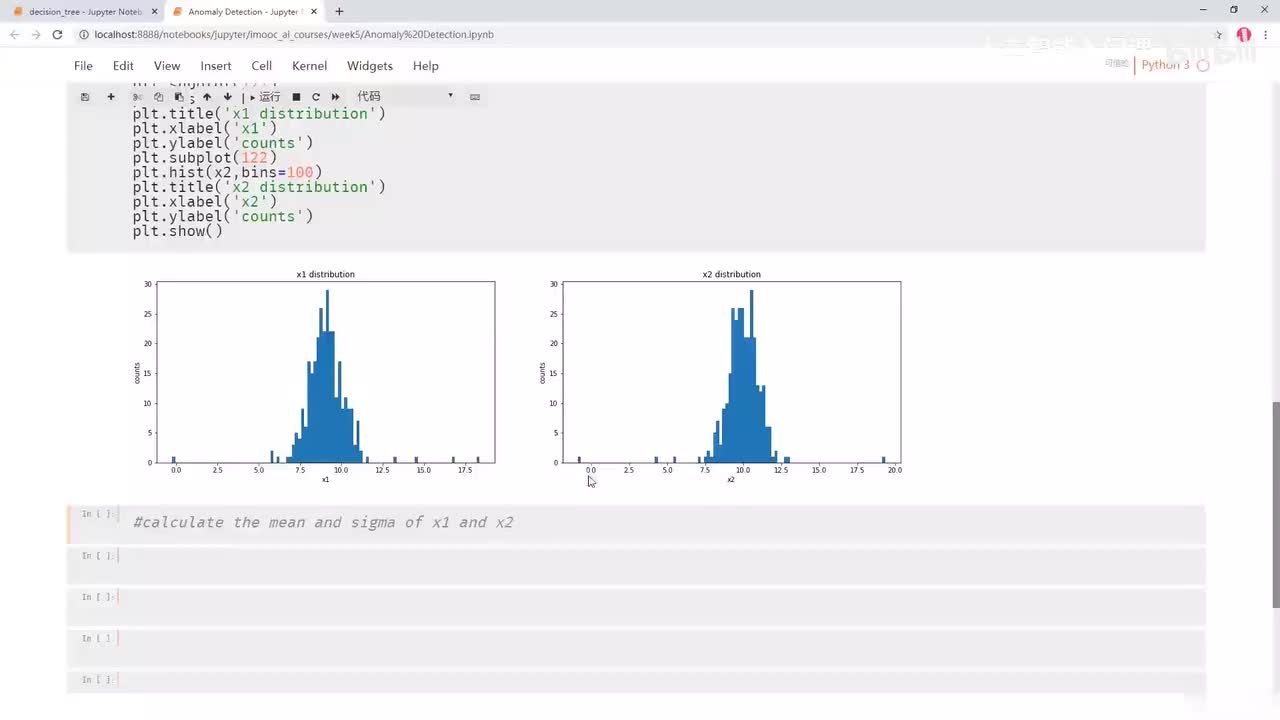Move selected cell up arrow
Viewport: 1280px width, 720px height.
207,97
